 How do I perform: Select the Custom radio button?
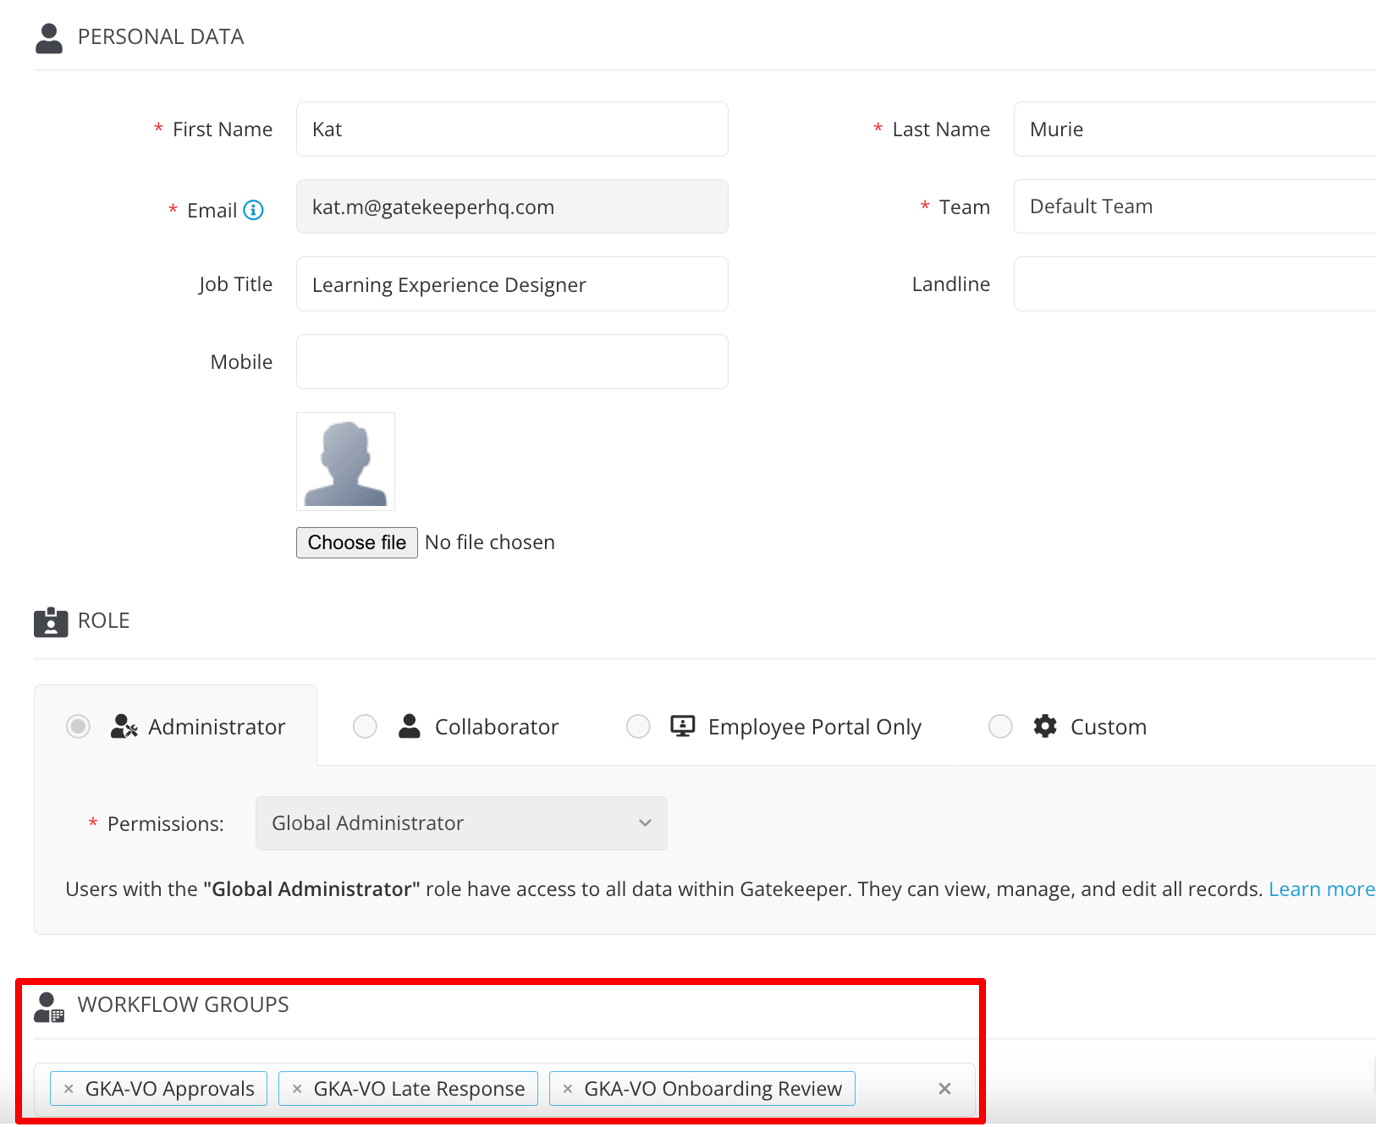click(x=1000, y=726)
